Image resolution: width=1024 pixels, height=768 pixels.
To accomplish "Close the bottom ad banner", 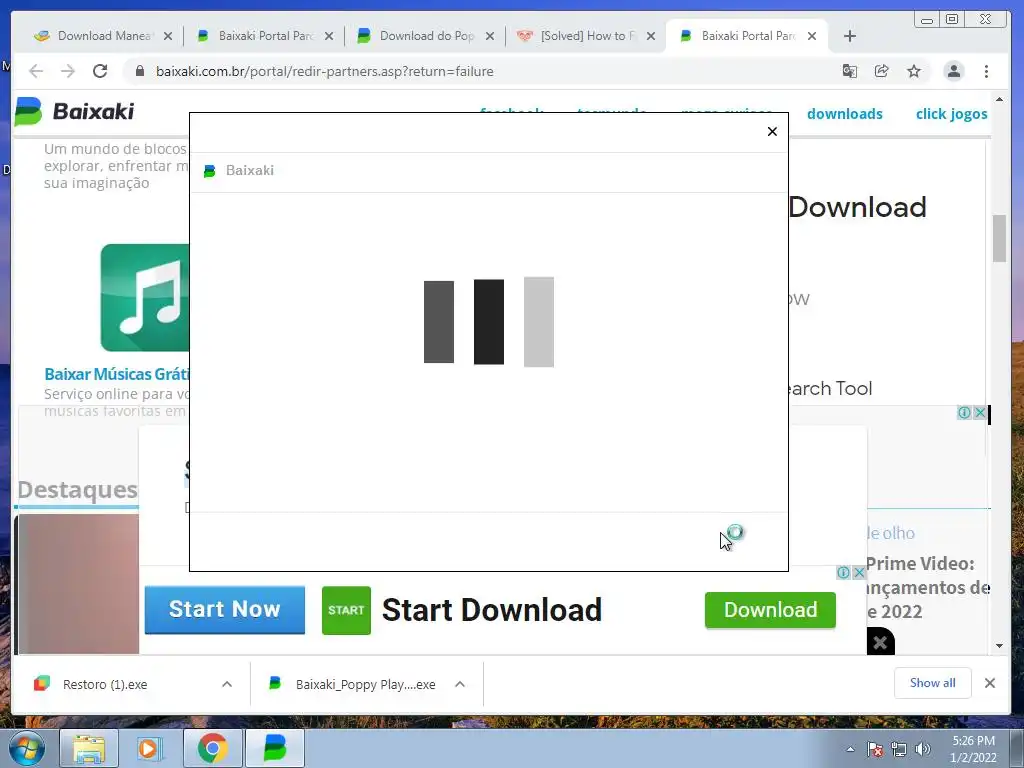I will [x=859, y=573].
